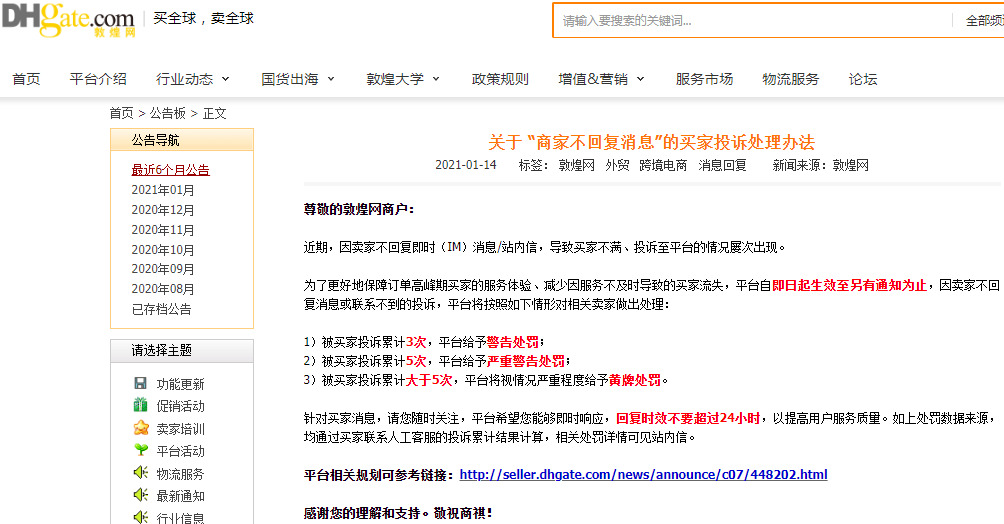The image size is (1004, 524).
Task: Click the DHgate.com logo
Action: [x=69, y=19]
